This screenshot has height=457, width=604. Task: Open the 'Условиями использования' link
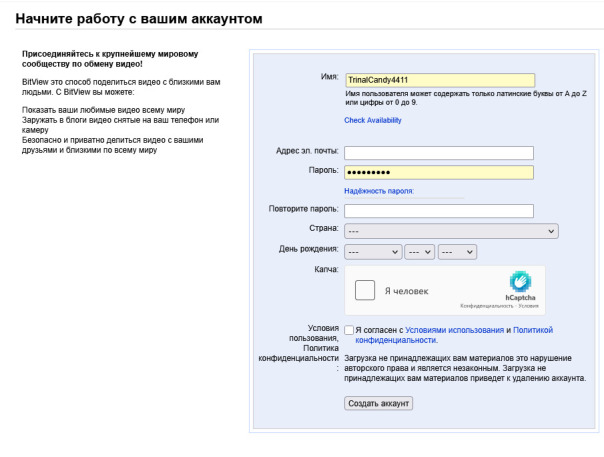(455, 330)
